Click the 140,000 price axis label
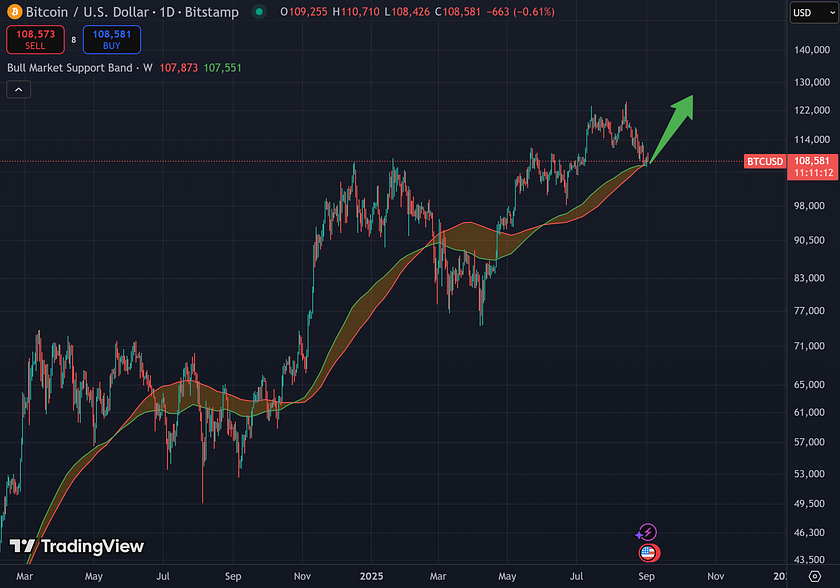The height and width of the screenshot is (588, 840). 812,50
